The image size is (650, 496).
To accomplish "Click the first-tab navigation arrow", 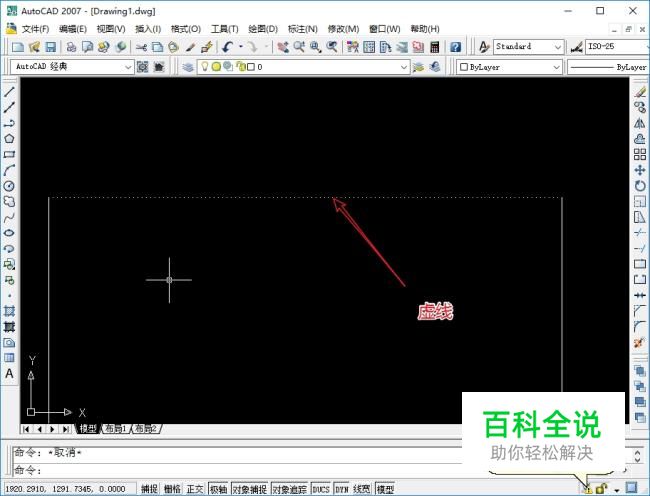I will click(26, 429).
